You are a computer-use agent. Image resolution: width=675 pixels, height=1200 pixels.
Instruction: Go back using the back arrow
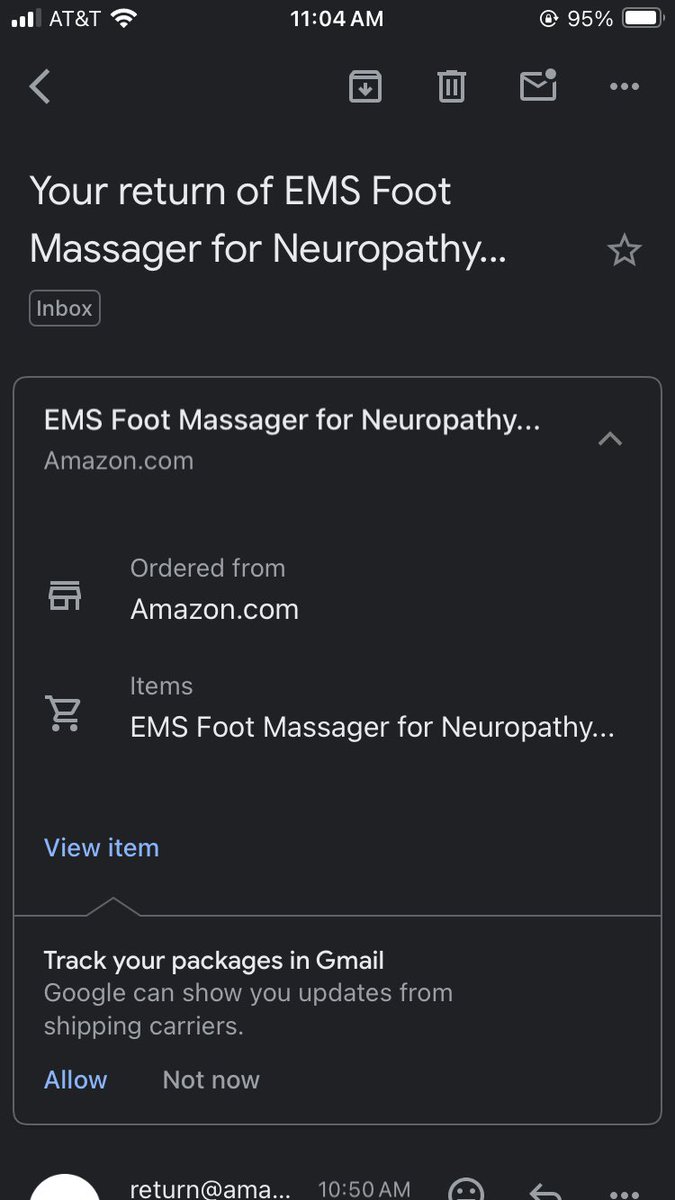(x=39, y=87)
